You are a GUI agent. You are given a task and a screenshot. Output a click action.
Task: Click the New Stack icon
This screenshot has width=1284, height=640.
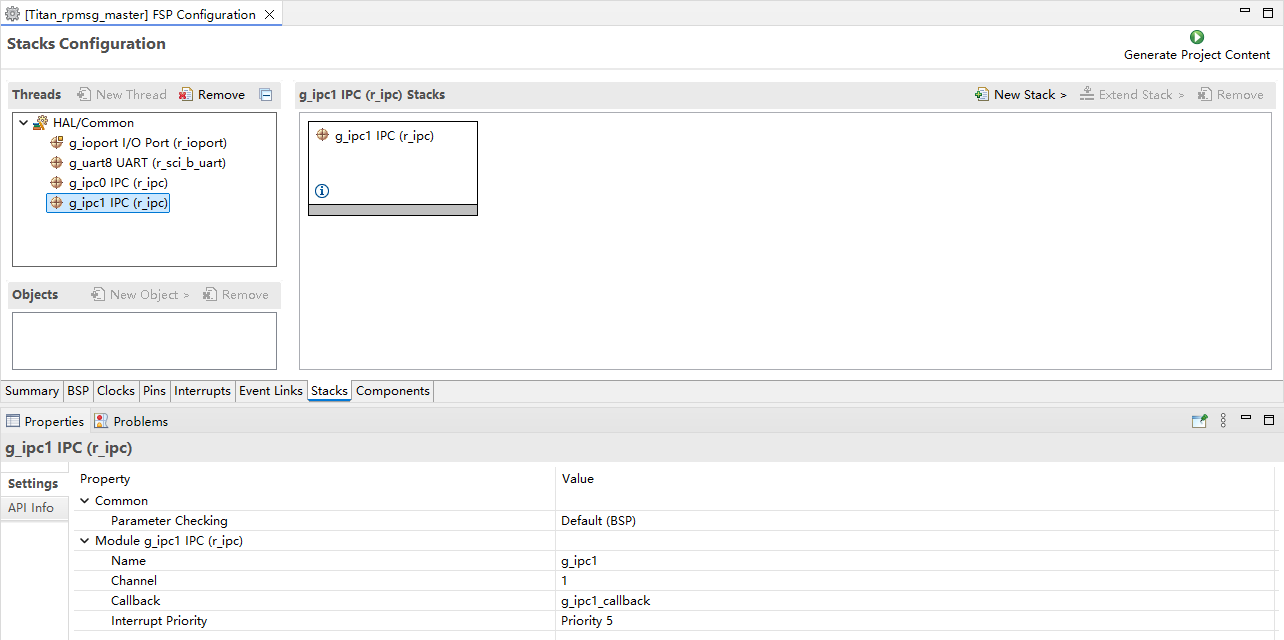click(x=982, y=95)
